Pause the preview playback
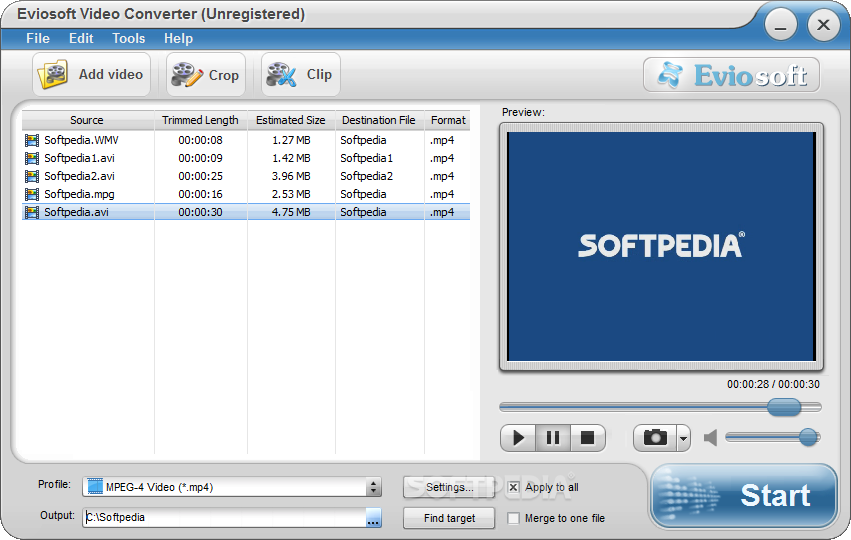The height and width of the screenshot is (540, 851). 553,438
